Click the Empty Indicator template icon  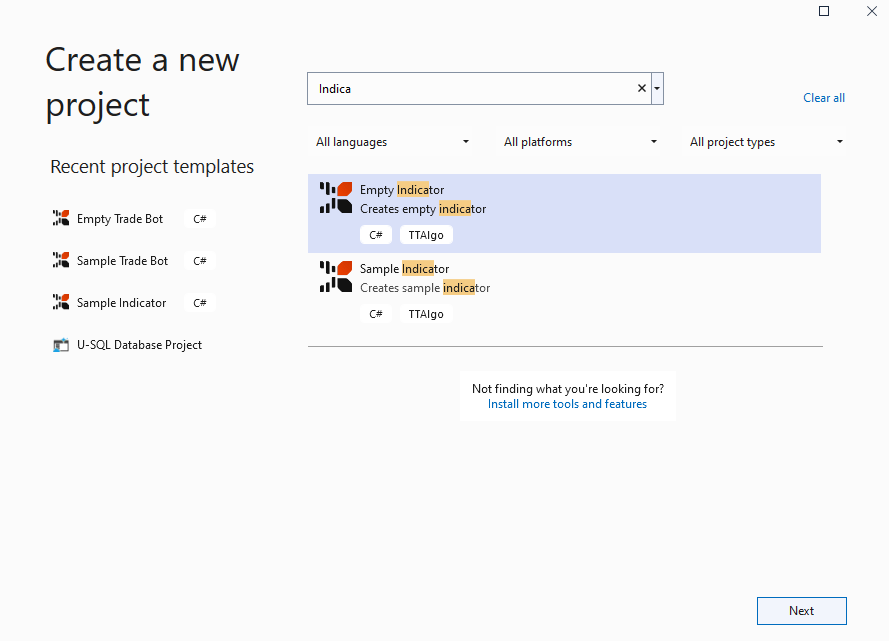(x=336, y=197)
